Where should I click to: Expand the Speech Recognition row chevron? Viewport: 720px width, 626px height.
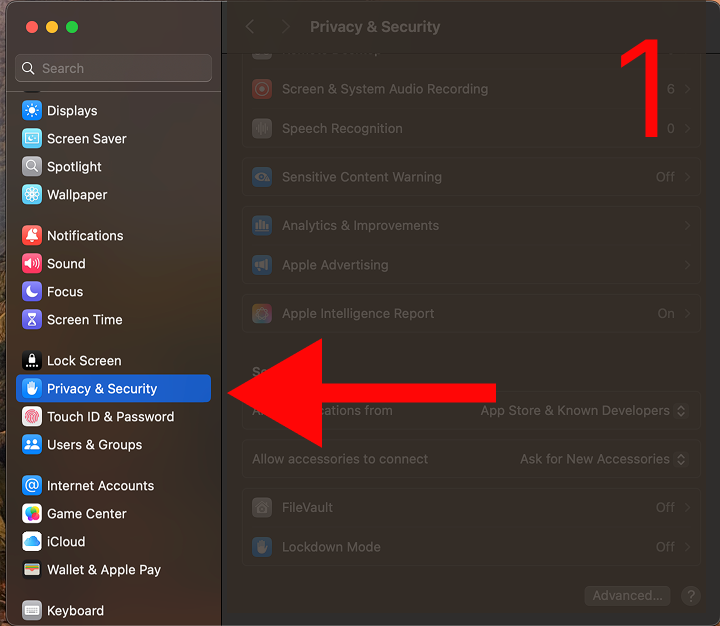[x=687, y=129]
